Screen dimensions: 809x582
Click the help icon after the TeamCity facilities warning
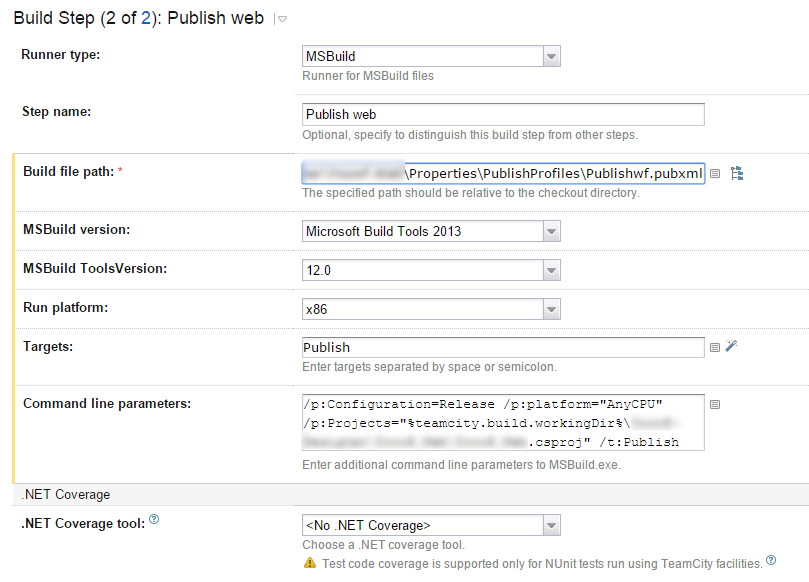771,561
